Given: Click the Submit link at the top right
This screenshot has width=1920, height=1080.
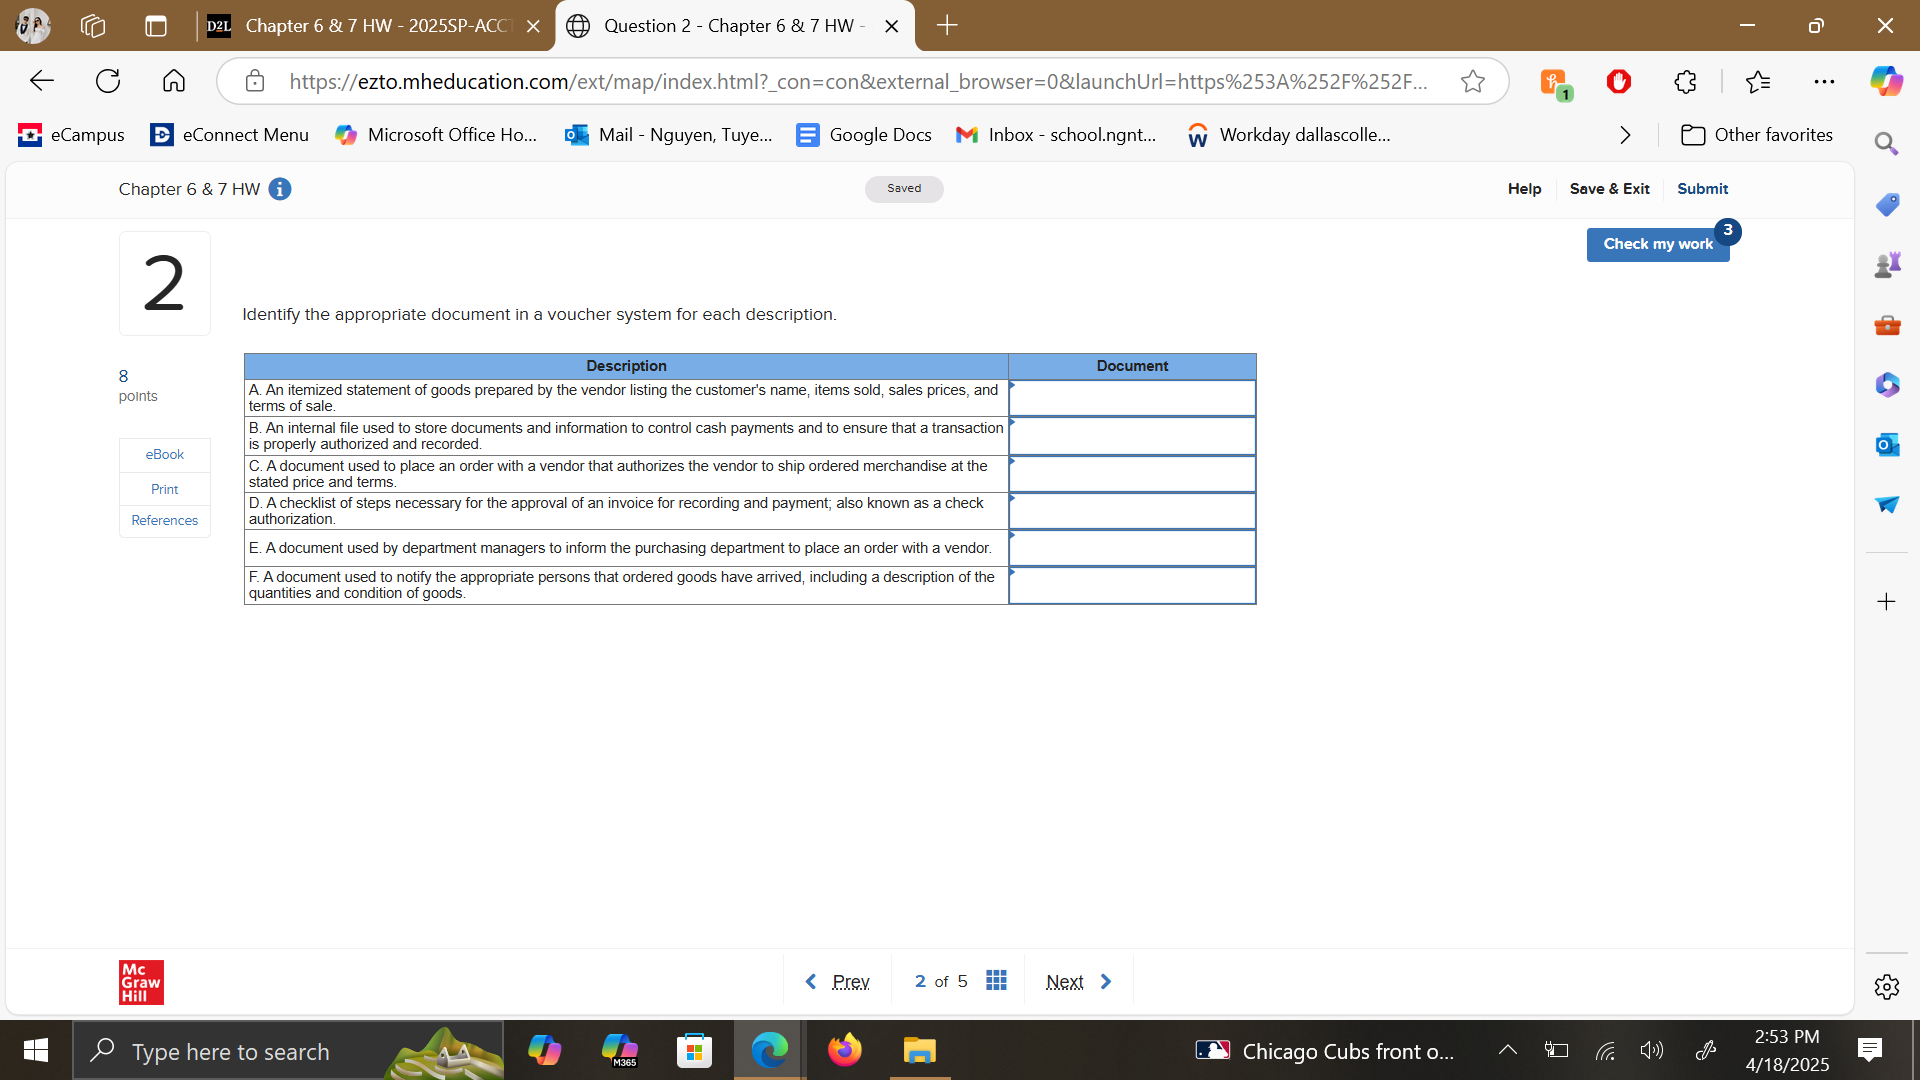Looking at the screenshot, I should pyautogui.click(x=1702, y=188).
